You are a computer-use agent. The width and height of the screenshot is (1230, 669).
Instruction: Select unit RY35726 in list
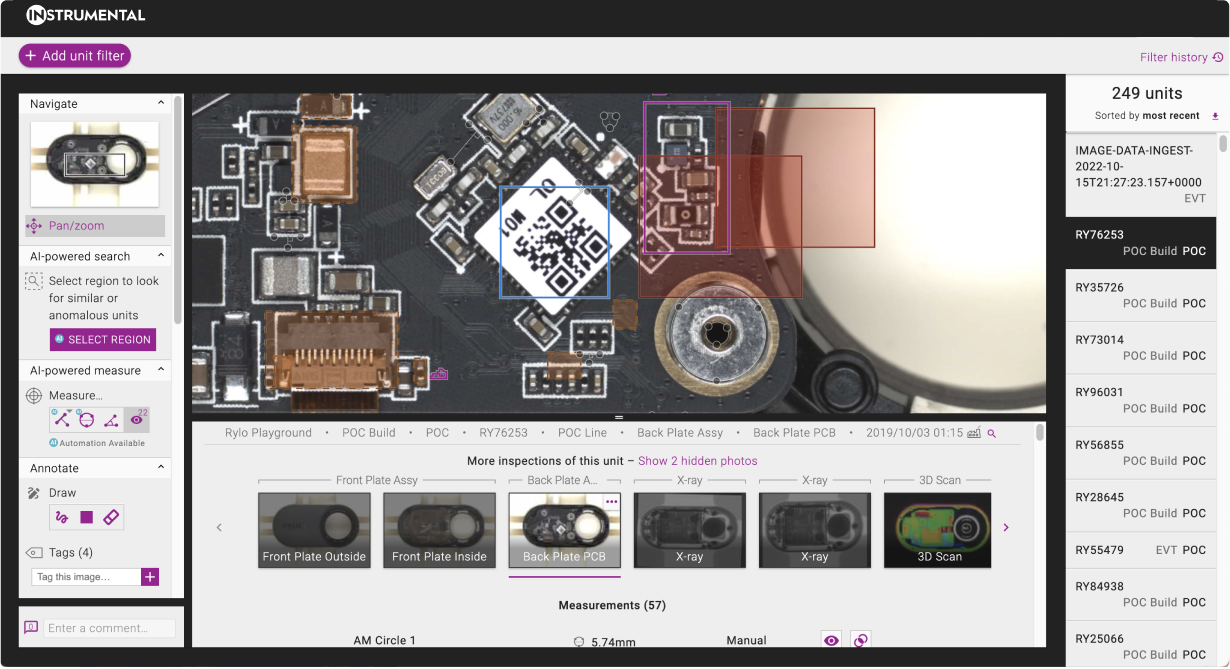coord(1140,295)
